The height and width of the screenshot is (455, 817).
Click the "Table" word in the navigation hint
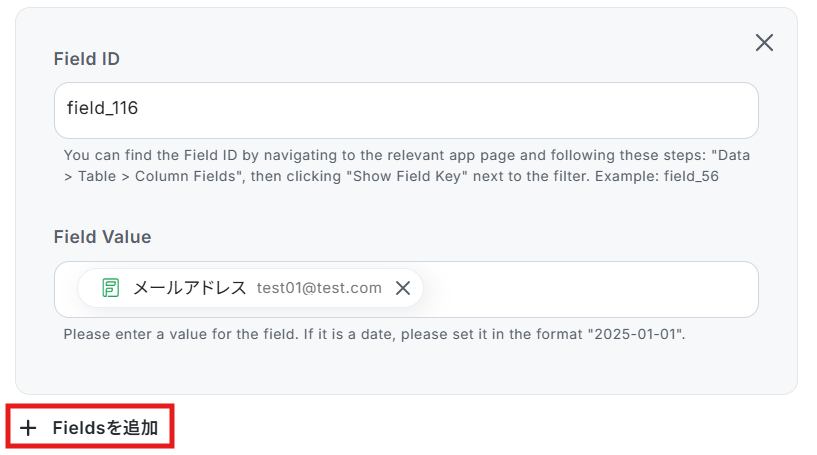tap(98, 176)
